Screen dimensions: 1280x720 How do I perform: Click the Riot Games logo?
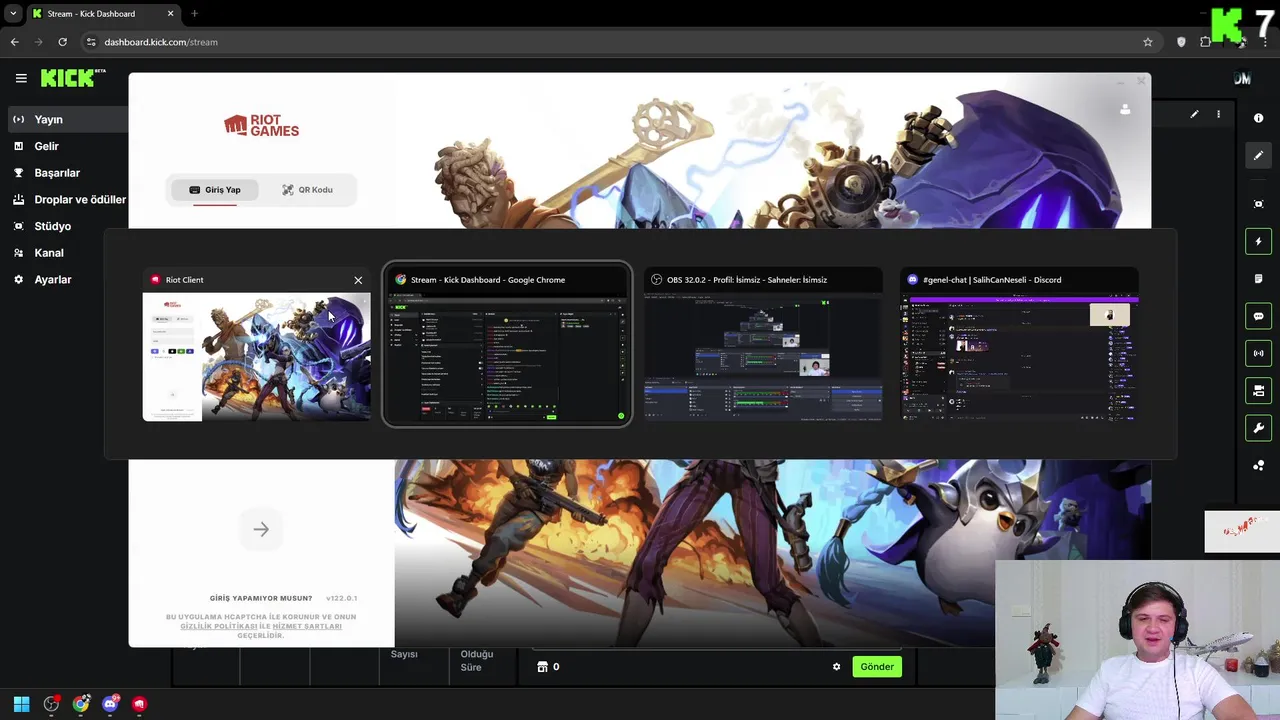[x=261, y=125]
